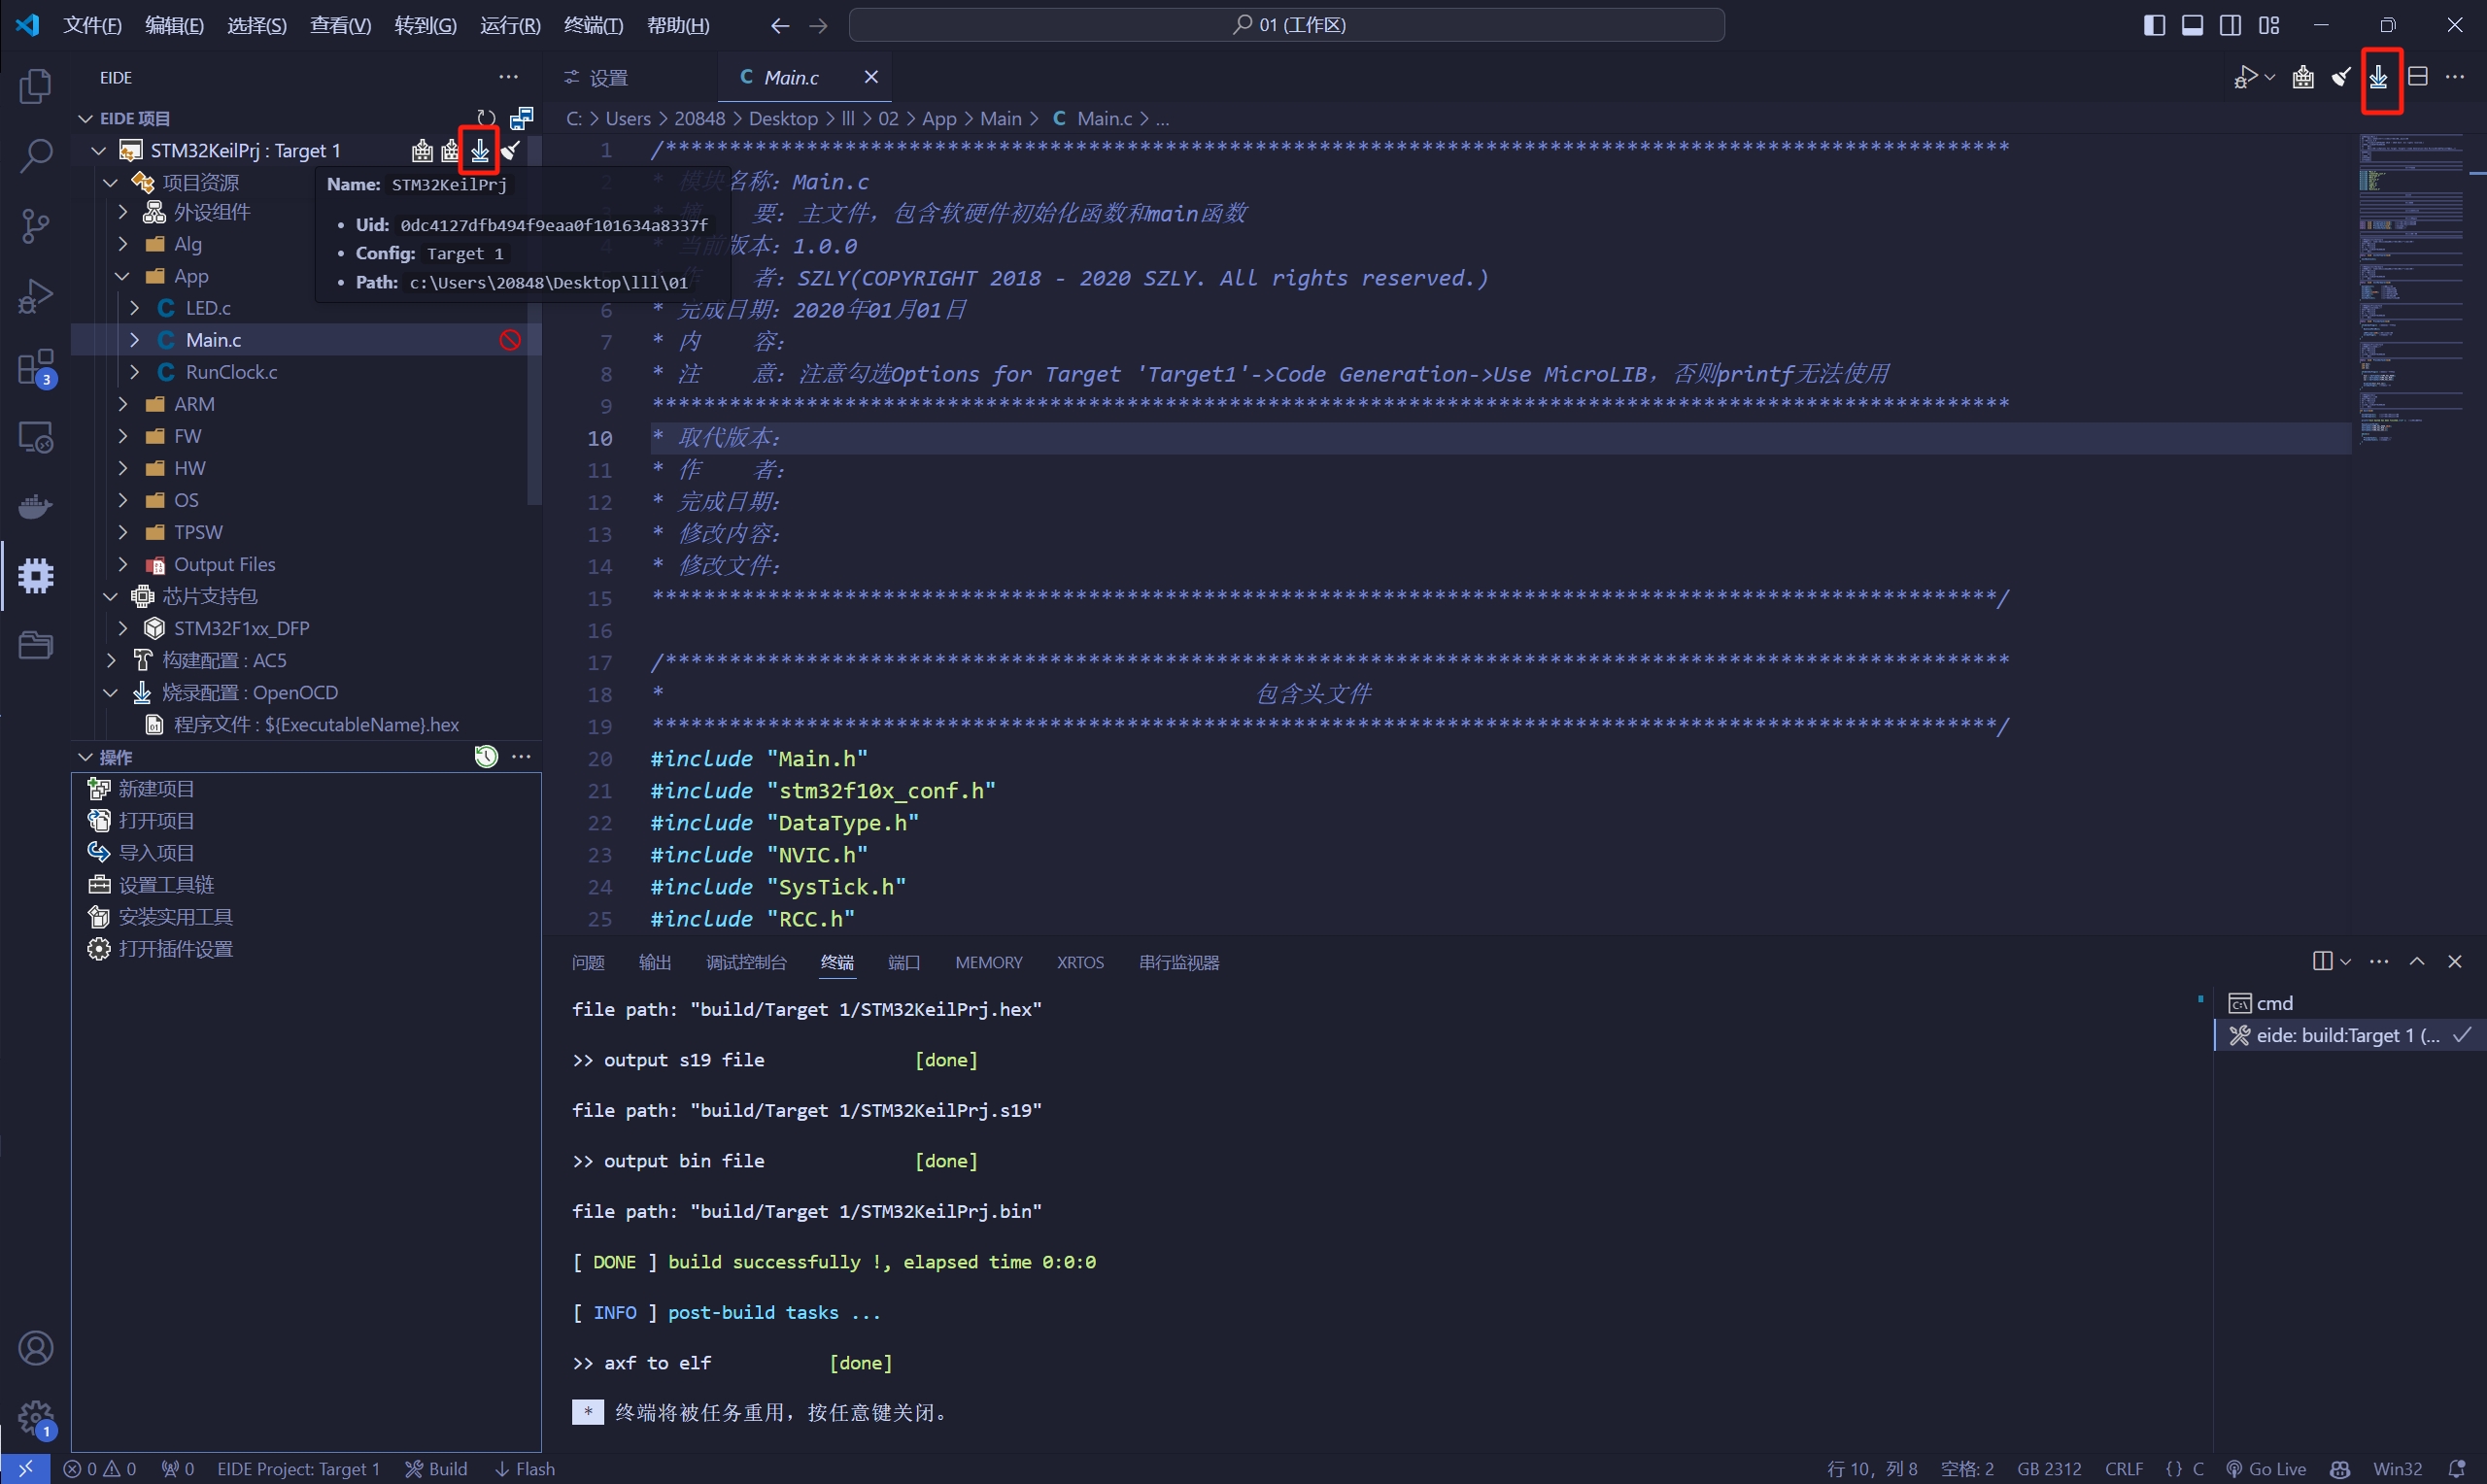
Task: Open the Source Control view
Action: click(x=36, y=226)
